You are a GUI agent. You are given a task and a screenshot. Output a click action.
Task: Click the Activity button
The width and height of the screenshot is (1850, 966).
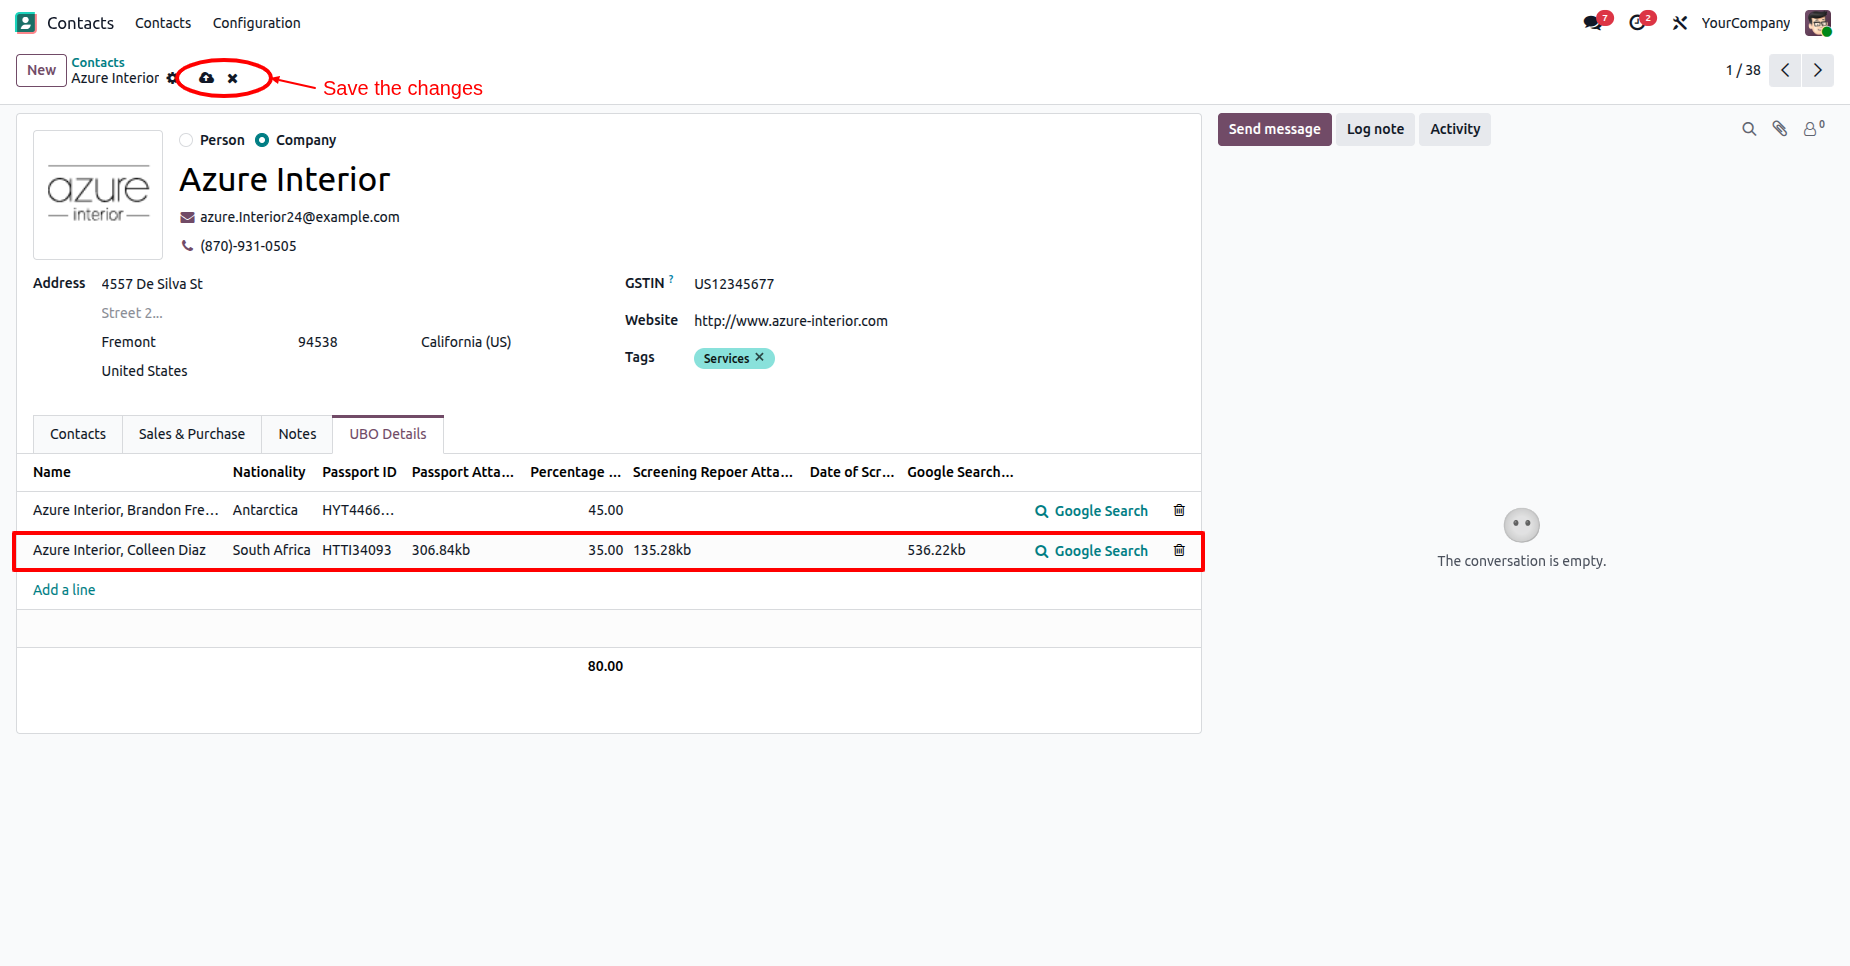1455,129
